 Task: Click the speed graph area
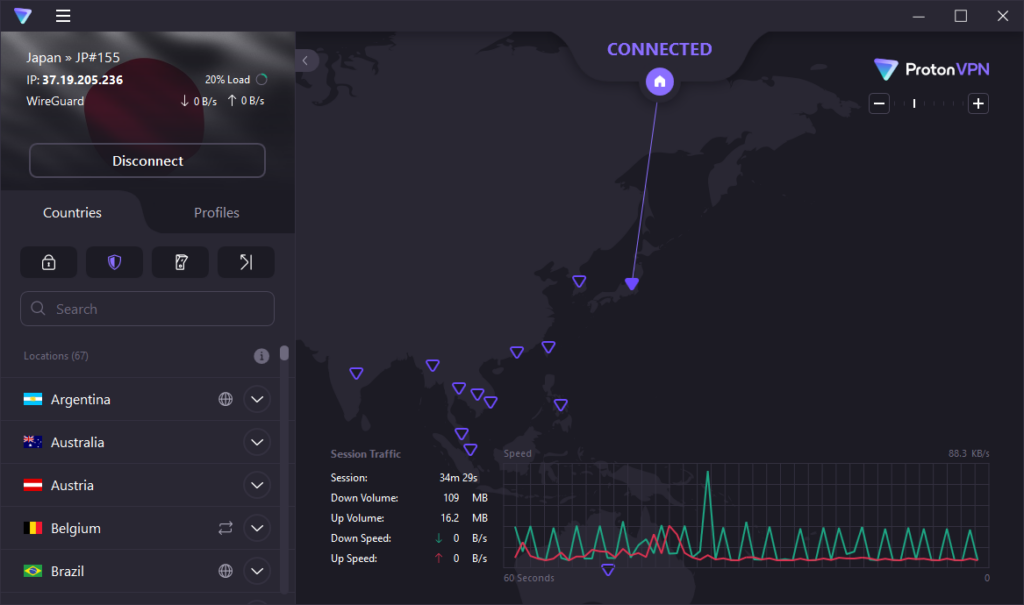pyautogui.click(x=746, y=515)
